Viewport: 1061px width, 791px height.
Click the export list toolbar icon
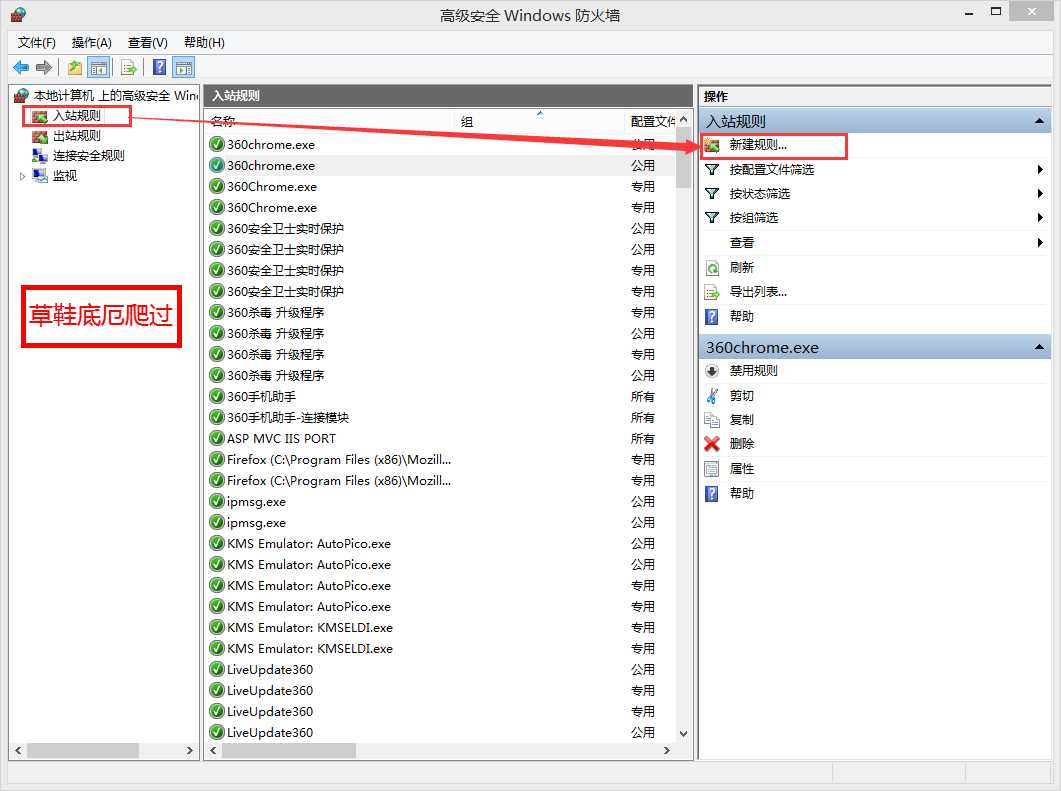pos(129,67)
